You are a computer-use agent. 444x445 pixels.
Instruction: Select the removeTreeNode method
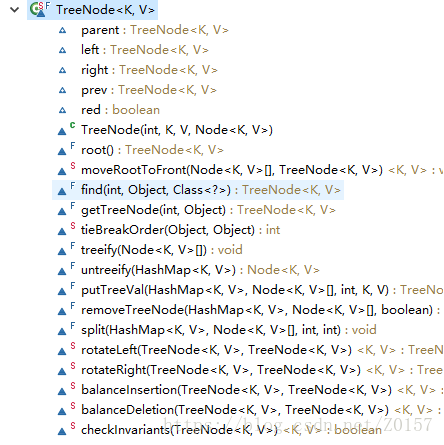(261, 310)
